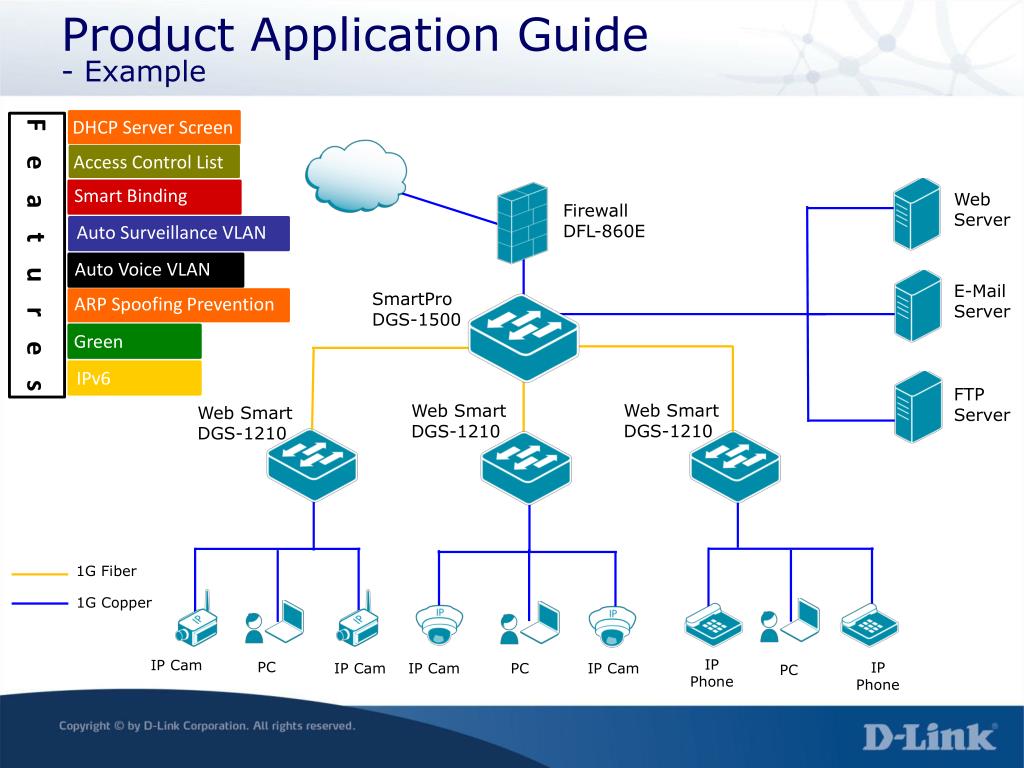1024x768 pixels.
Task: Click the Access Control List feature box
Action: click(x=153, y=161)
